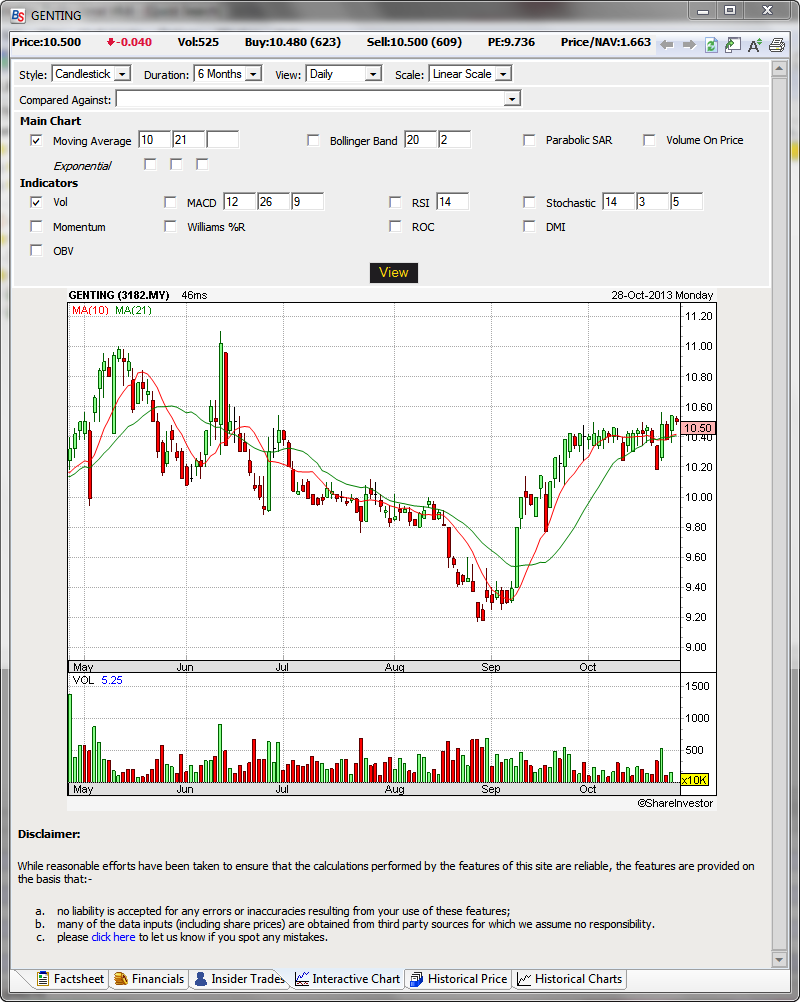Click the empty third Moving Average field
The image size is (800, 1002).
click(222, 140)
